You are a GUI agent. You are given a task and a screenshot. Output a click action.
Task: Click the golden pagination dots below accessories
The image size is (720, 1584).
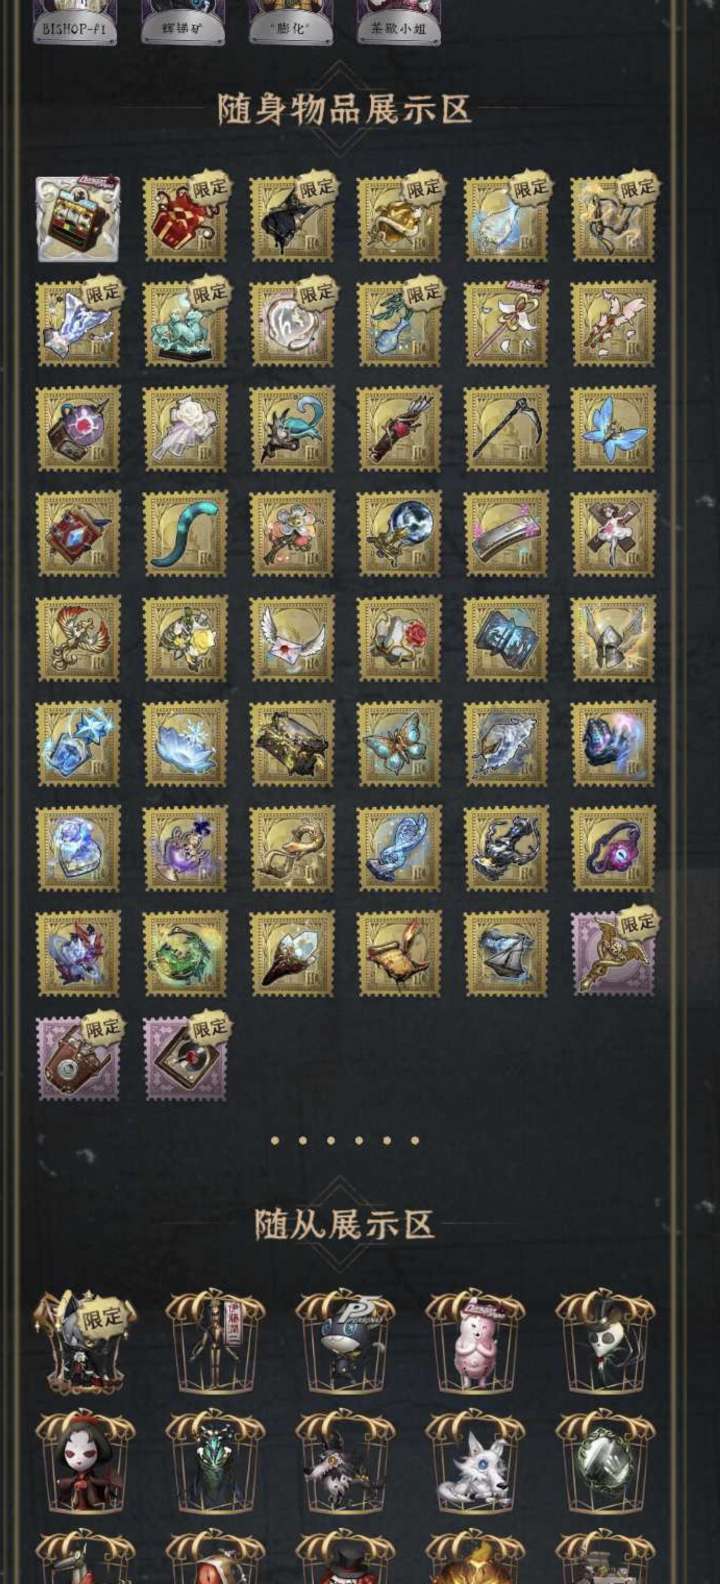point(345,1140)
